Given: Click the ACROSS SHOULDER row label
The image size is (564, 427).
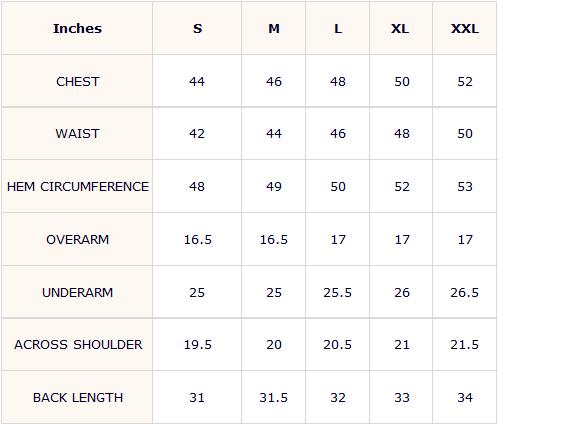Looking at the screenshot, I should (x=78, y=345).
